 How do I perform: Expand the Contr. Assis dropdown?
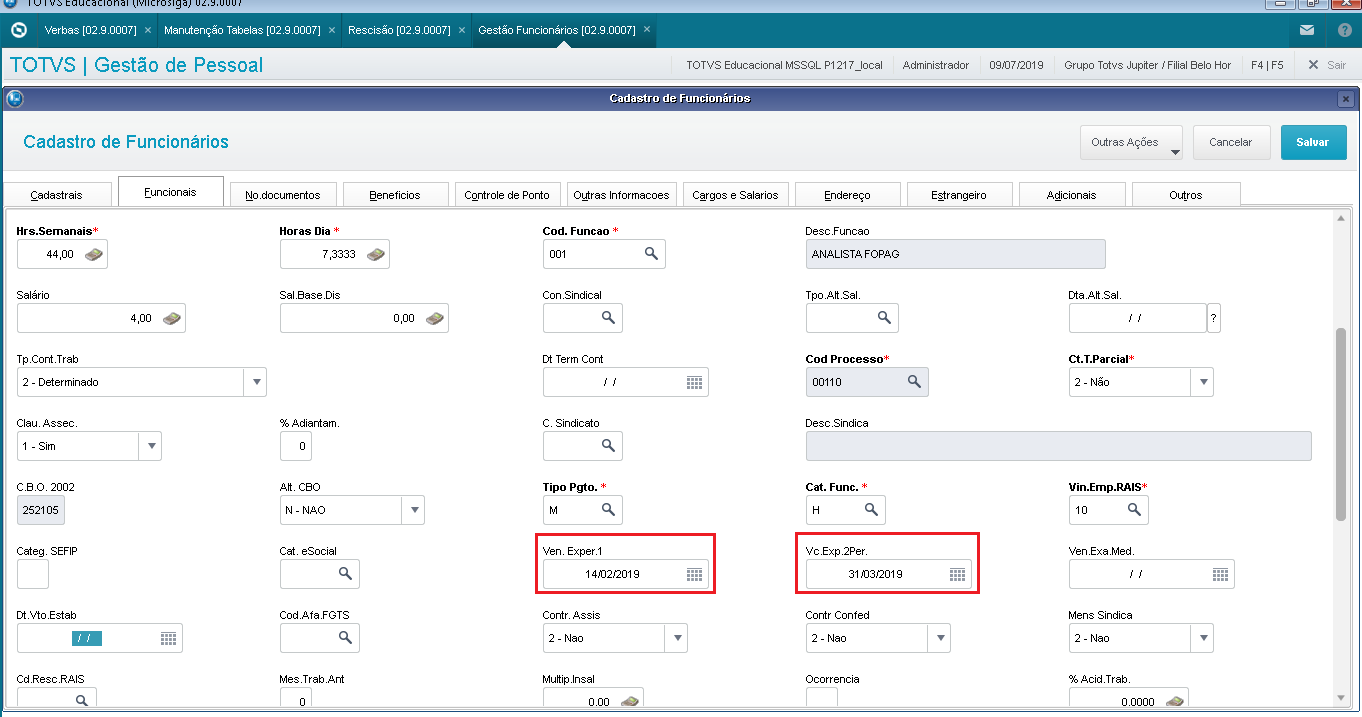tap(677, 638)
